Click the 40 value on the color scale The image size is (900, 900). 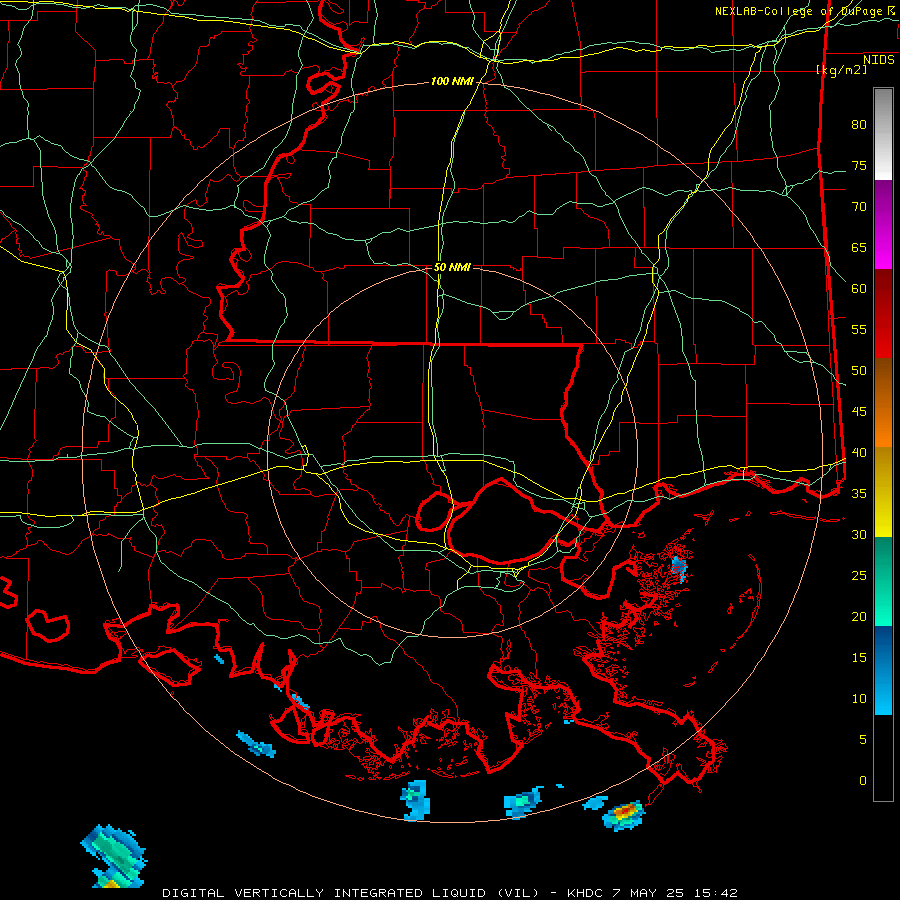[859, 453]
